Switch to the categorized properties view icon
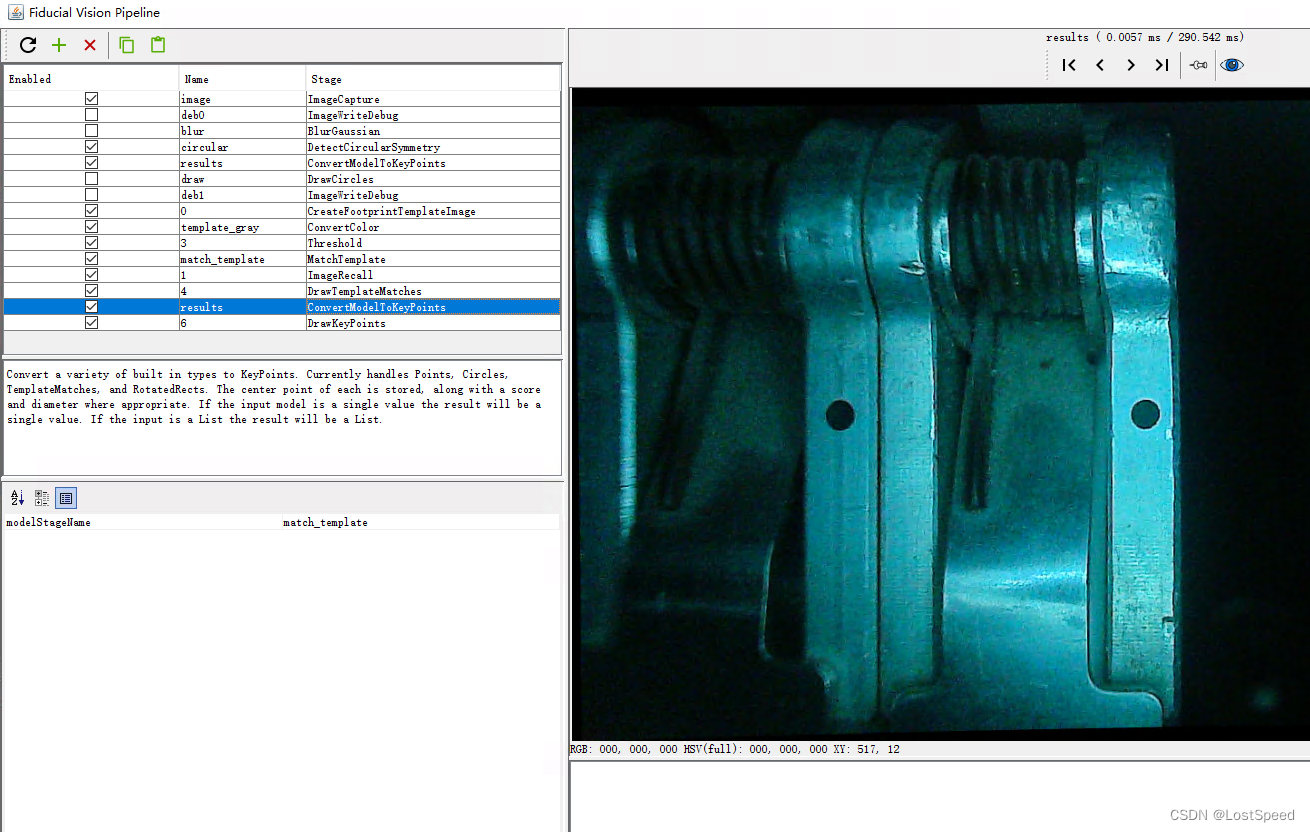 coord(42,498)
